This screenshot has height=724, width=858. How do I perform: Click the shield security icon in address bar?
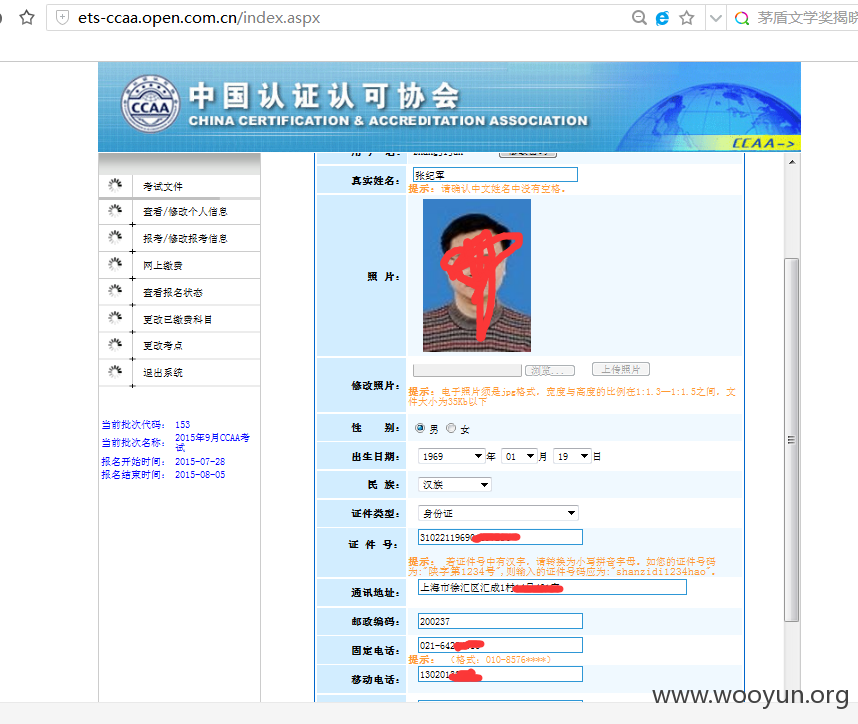[x=63, y=18]
